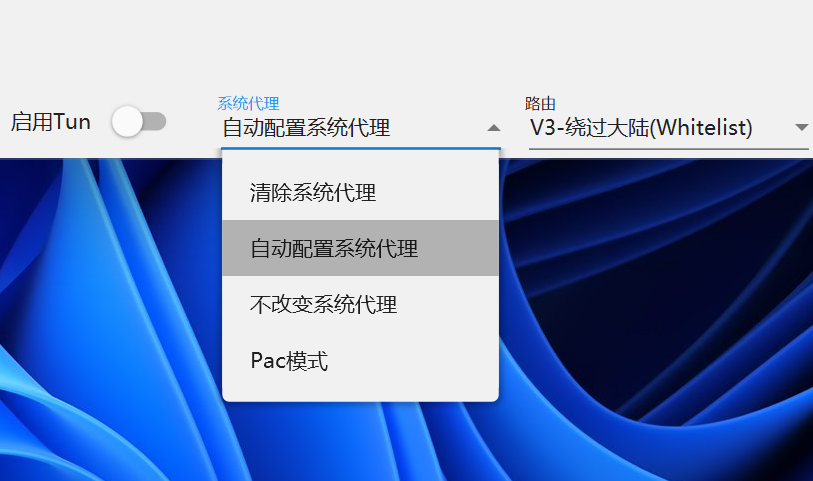Collapse the 系统代理 dropdown via its arrow
The height and width of the screenshot is (481, 813).
click(494, 128)
